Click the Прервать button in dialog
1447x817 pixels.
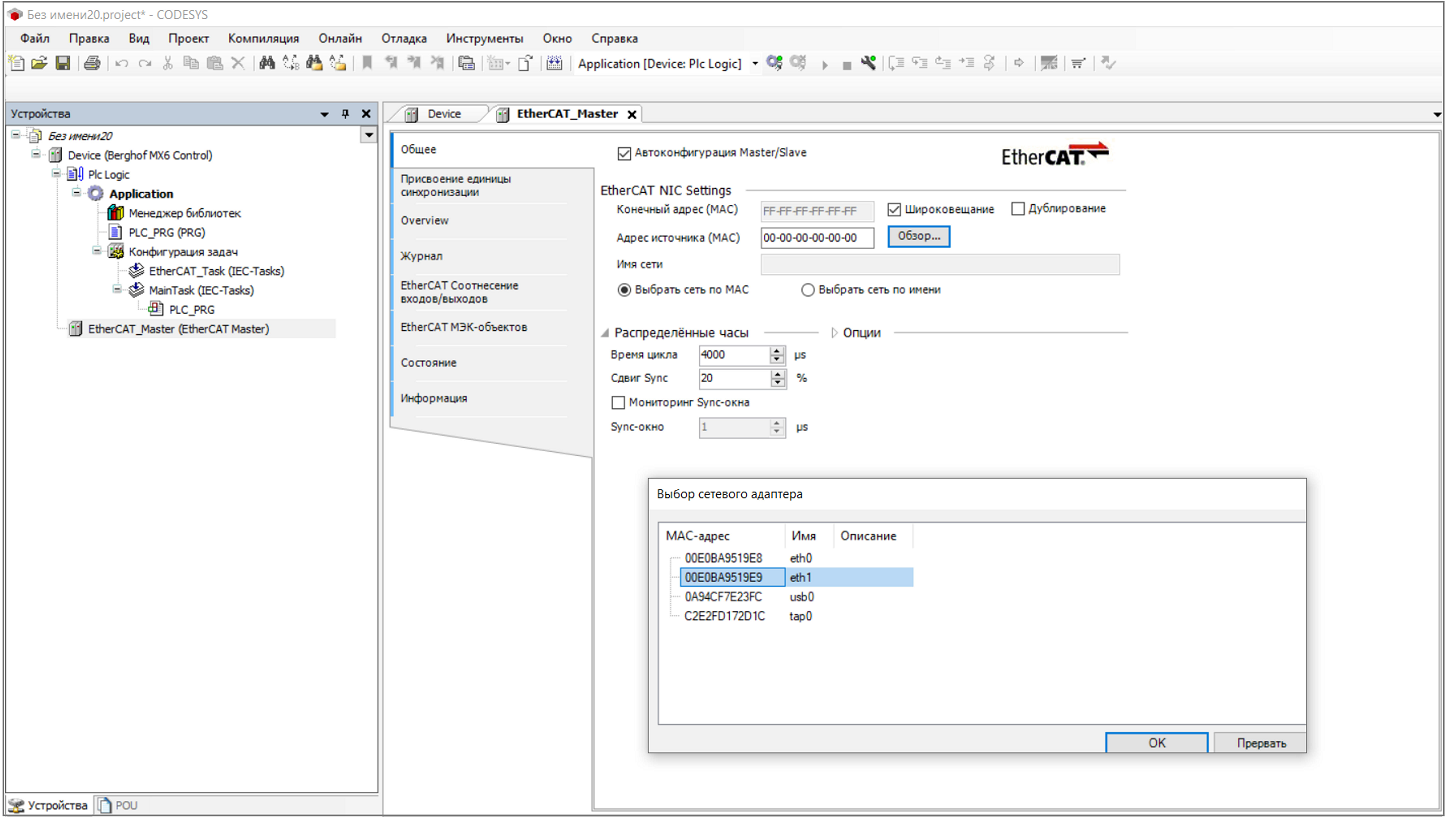1259,743
